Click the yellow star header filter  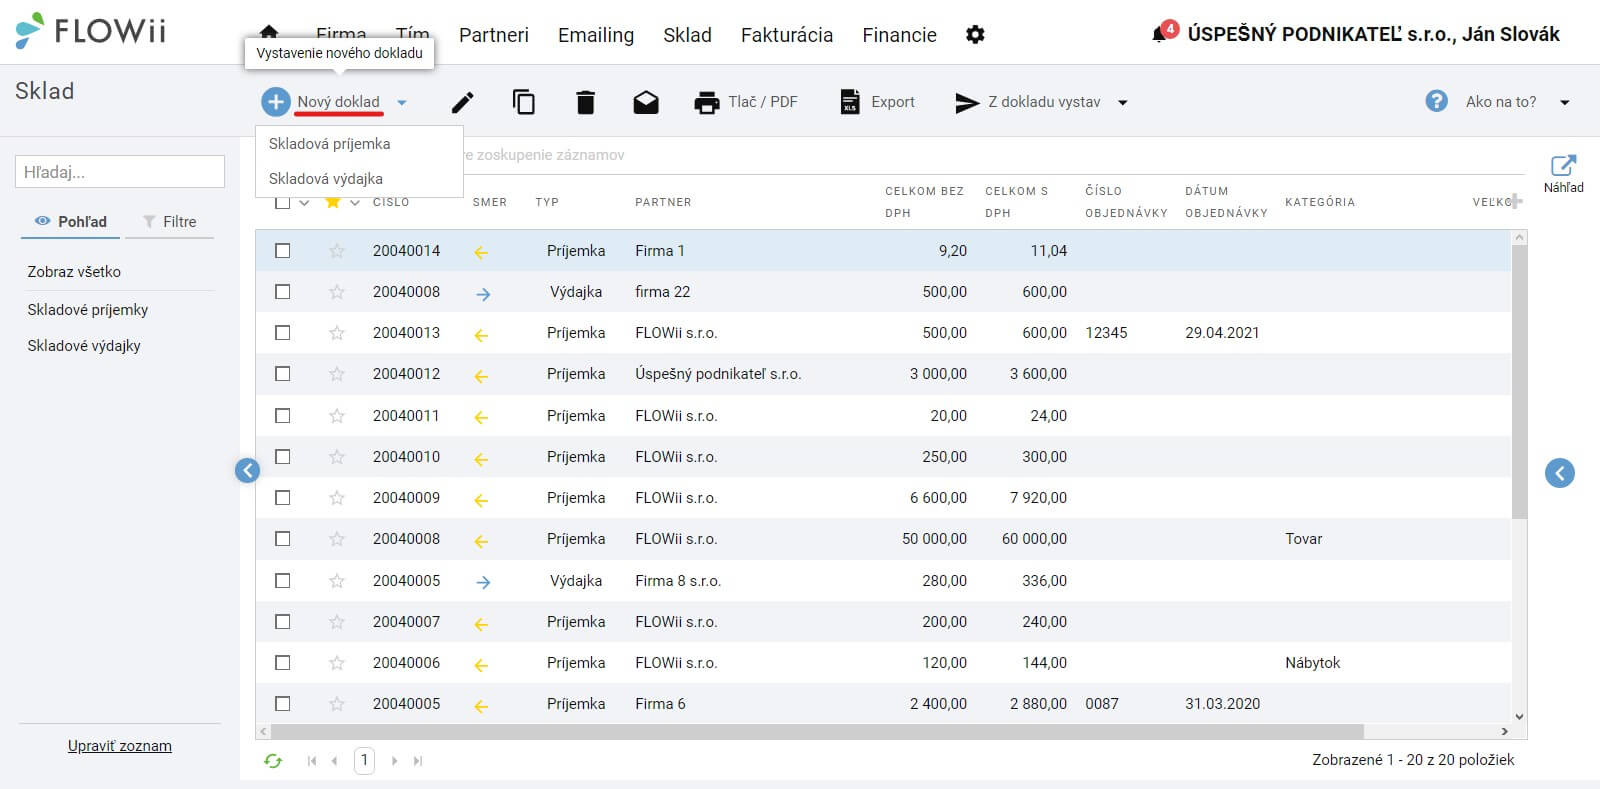333,202
